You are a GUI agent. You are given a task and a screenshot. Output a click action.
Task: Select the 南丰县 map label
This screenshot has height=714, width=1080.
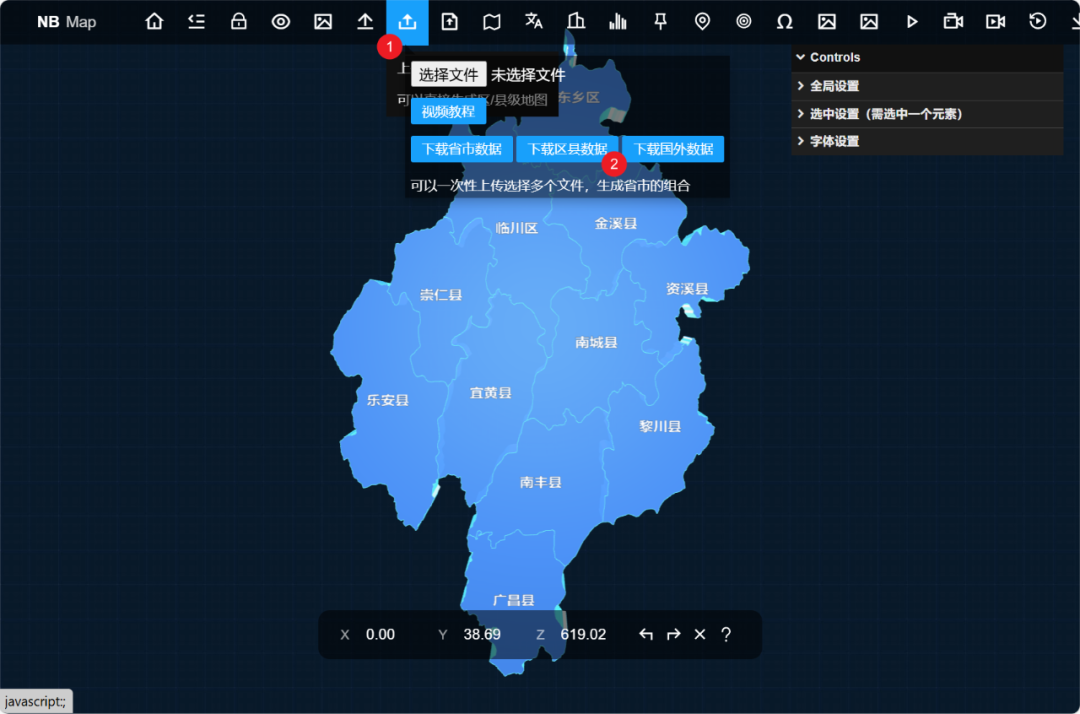tap(541, 482)
